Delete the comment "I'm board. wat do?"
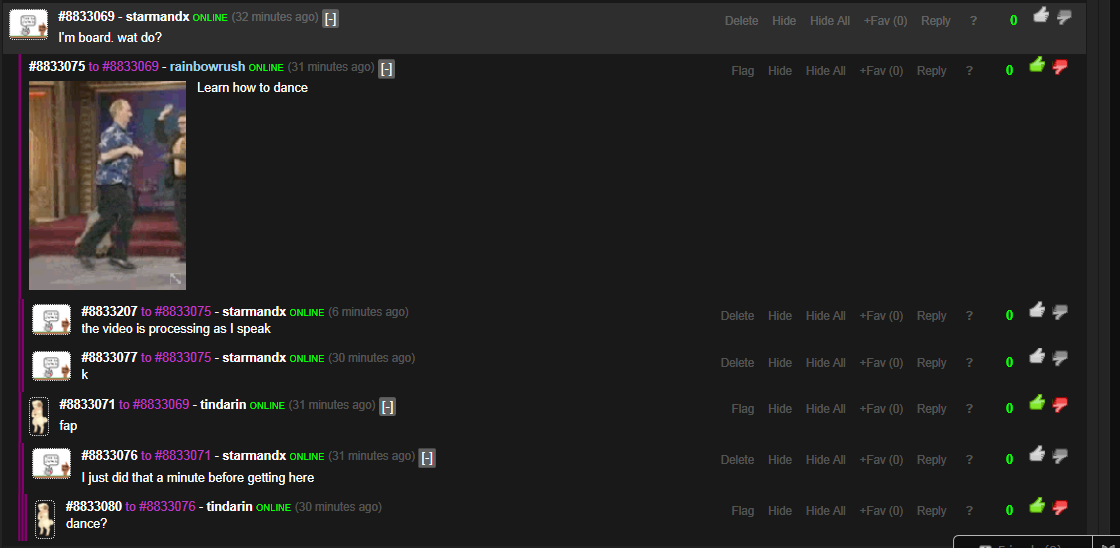The width and height of the screenshot is (1120, 548). coord(741,21)
